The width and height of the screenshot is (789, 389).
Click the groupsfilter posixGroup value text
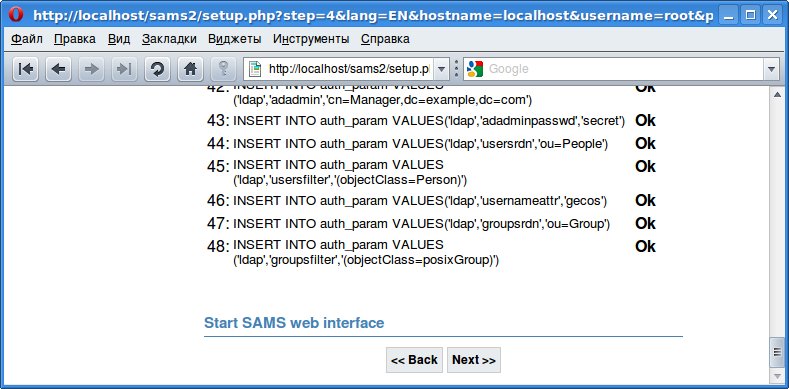tap(366, 260)
